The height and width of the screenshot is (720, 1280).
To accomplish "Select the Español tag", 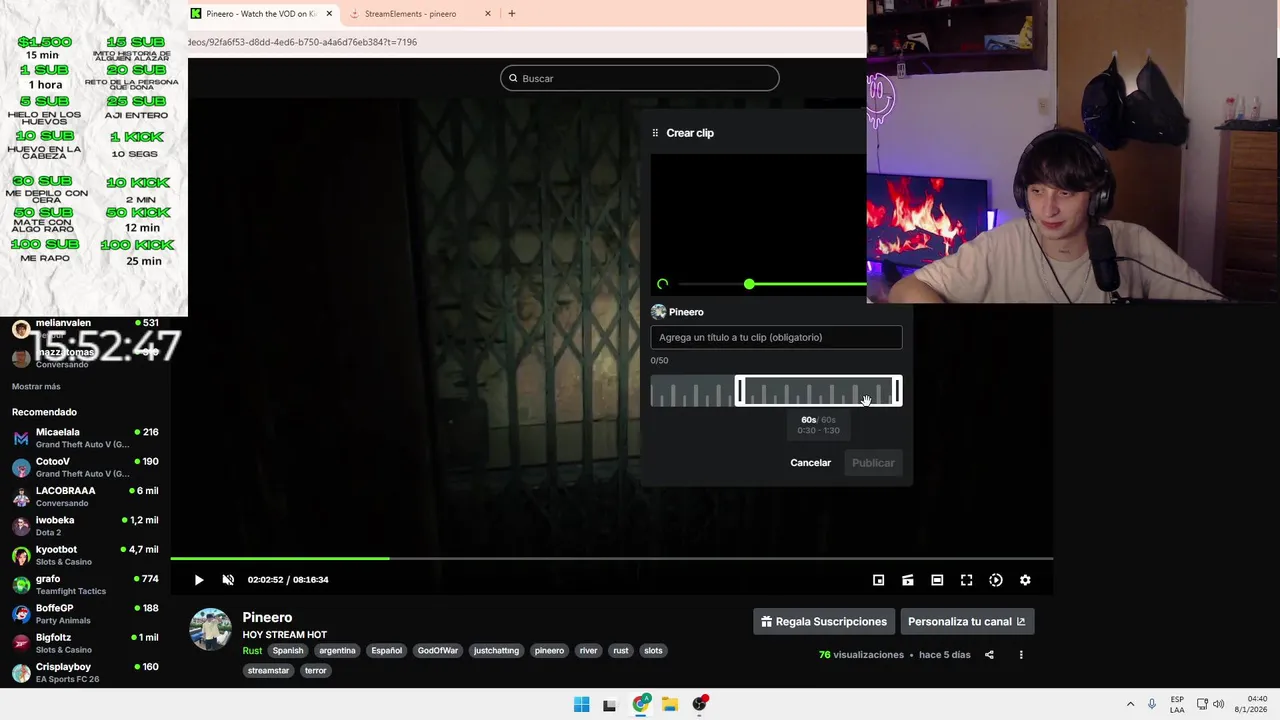I will point(386,651).
